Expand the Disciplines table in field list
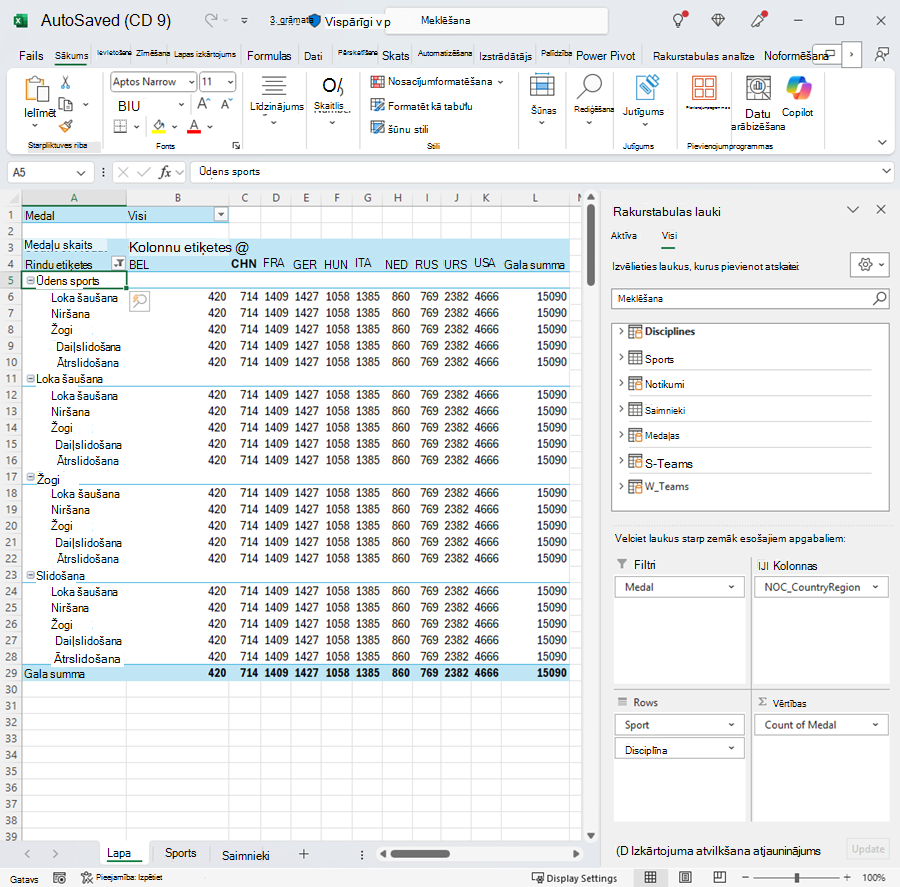 621,331
